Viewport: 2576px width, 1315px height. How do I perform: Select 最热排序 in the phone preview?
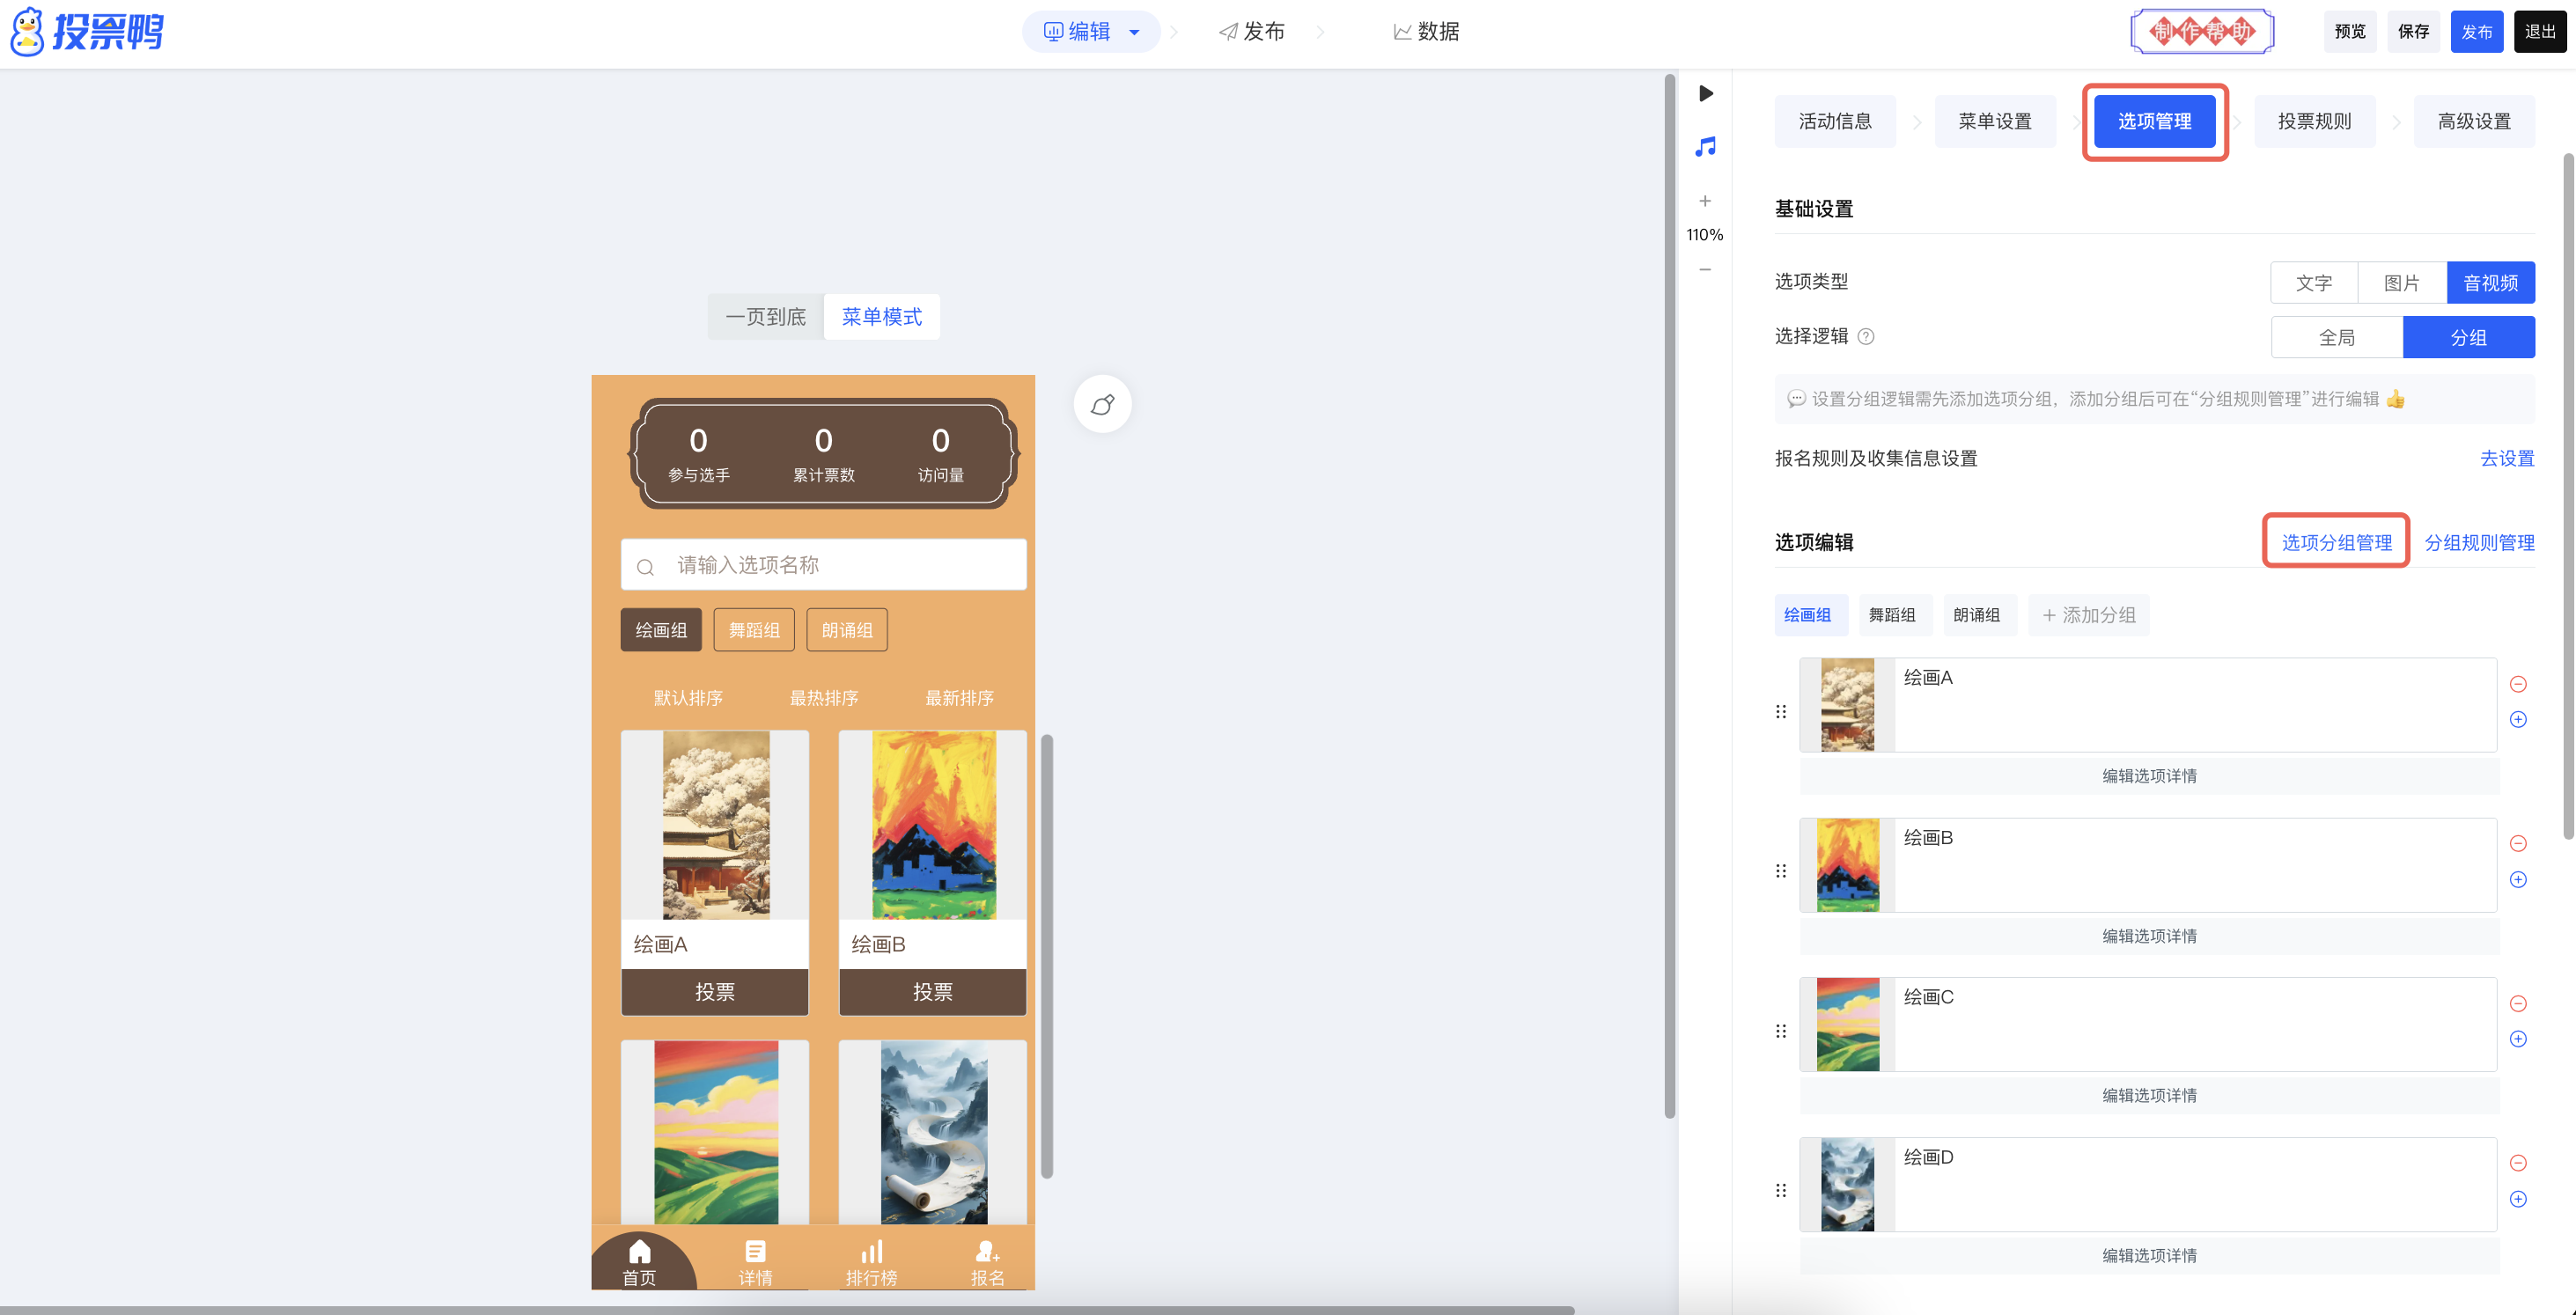coord(824,698)
